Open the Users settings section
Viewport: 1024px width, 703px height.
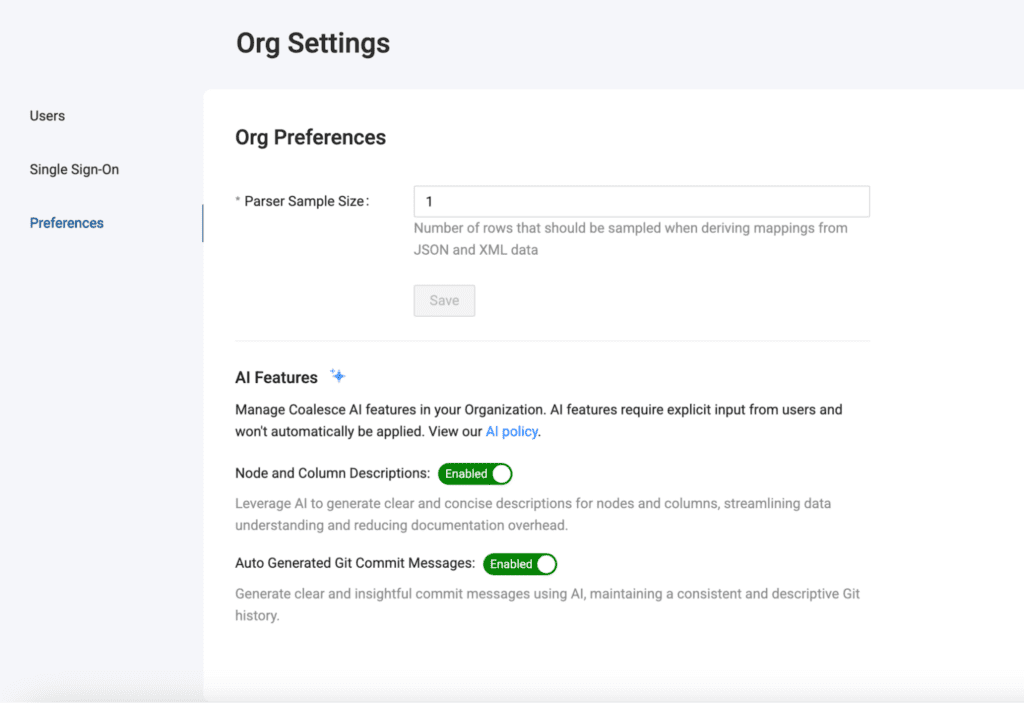(47, 116)
